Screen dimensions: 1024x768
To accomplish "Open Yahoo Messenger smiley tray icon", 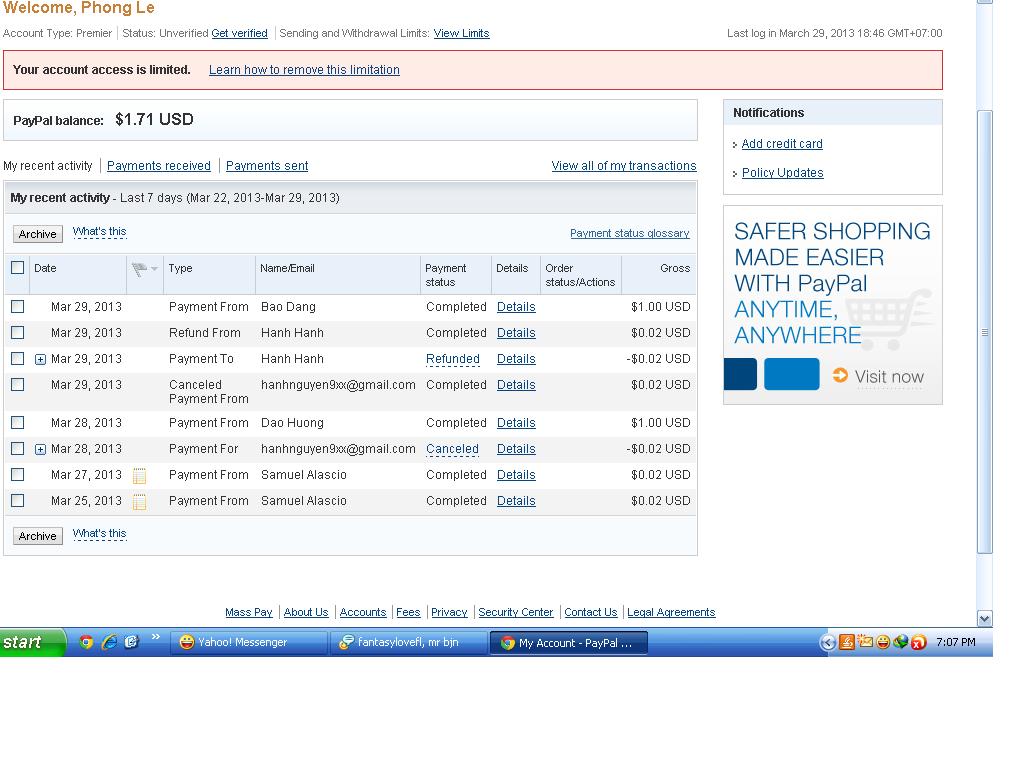I will (x=883, y=642).
